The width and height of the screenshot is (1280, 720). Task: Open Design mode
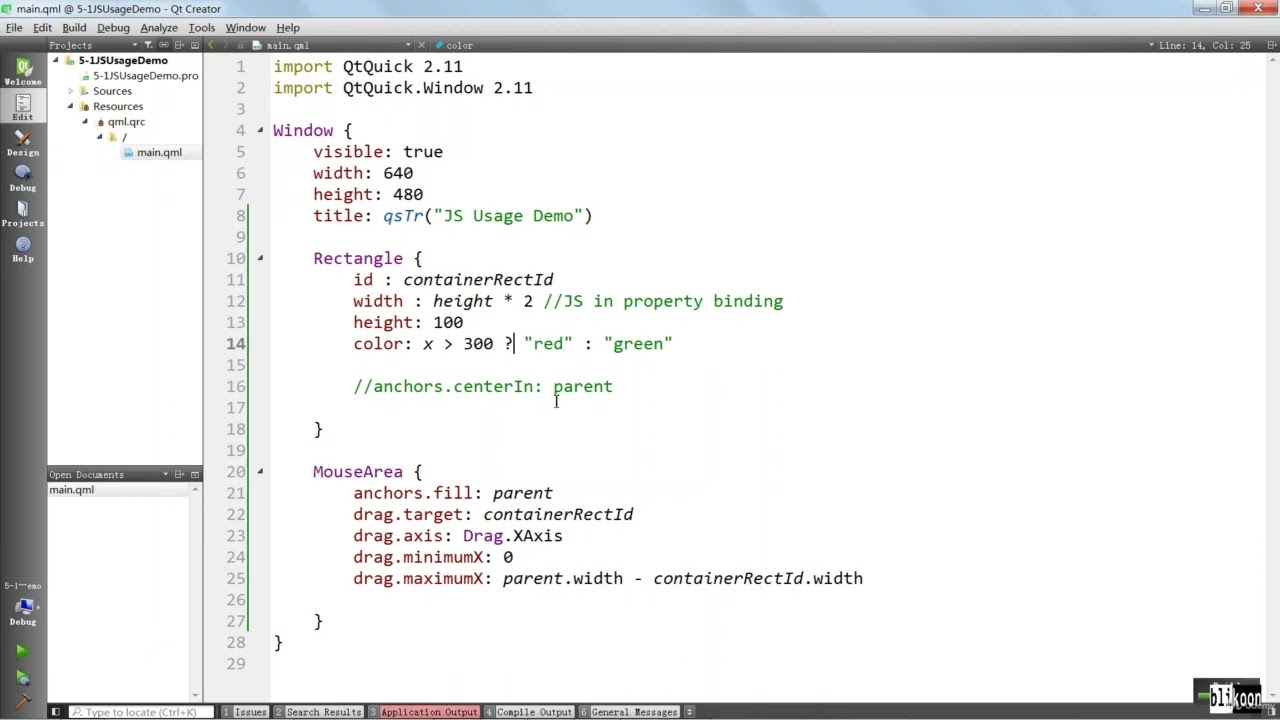[x=23, y=143]
